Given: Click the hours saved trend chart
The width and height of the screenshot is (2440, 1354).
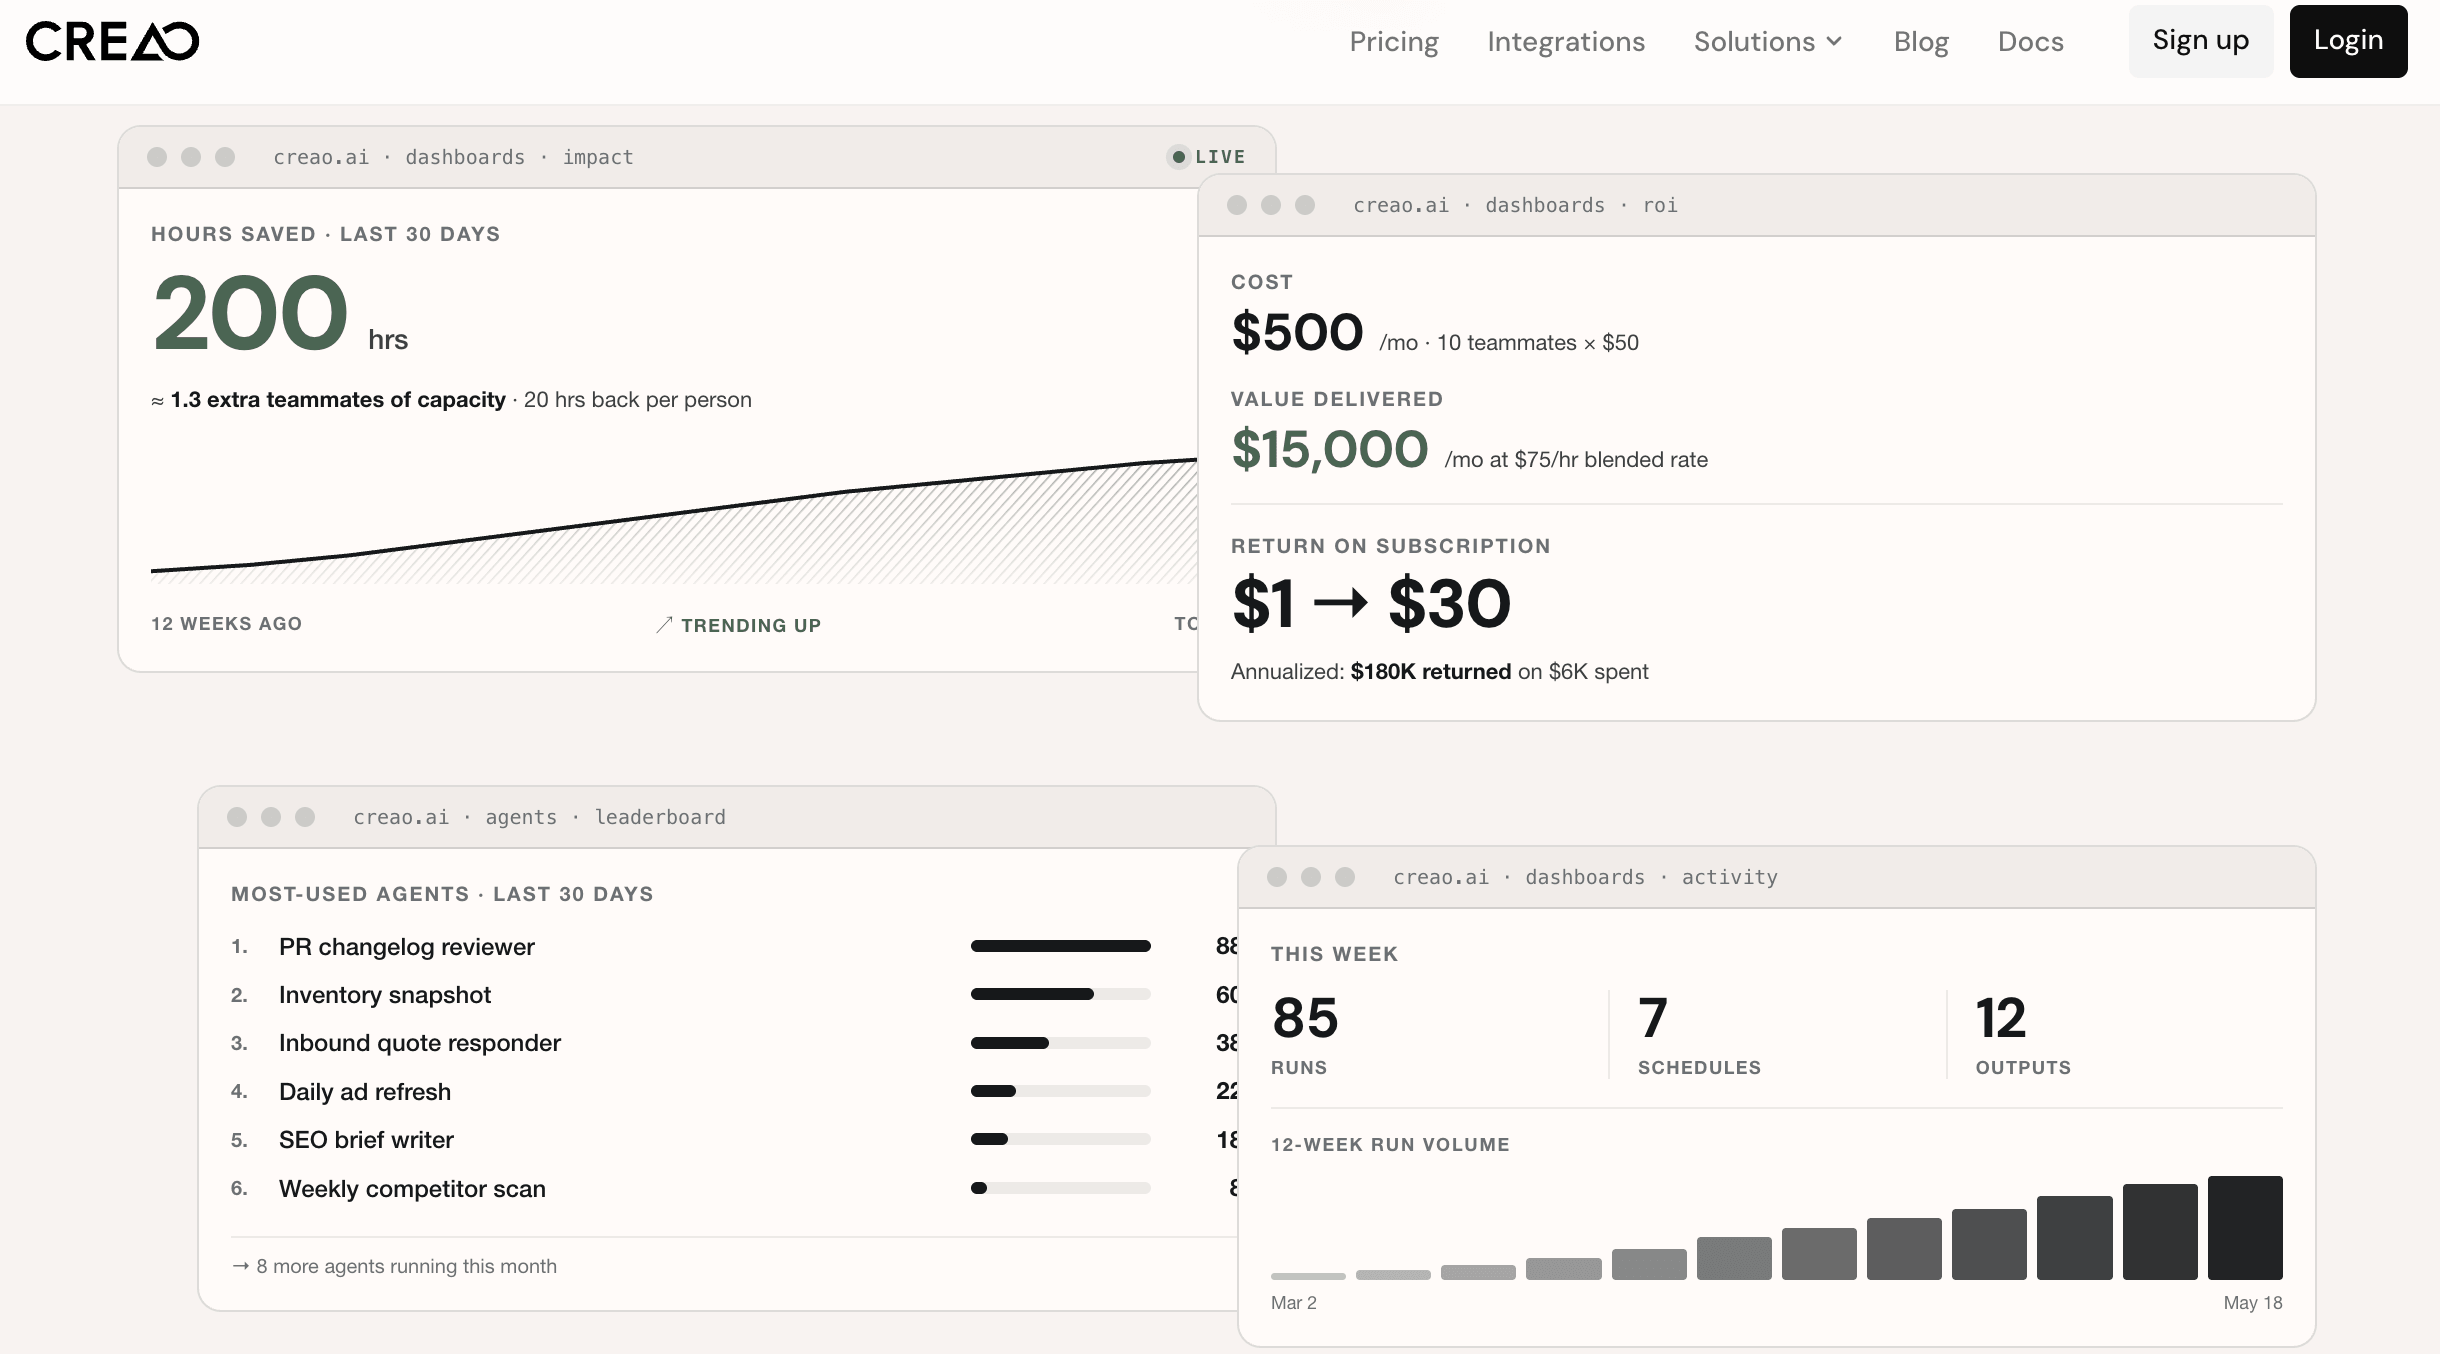Looking at the screenshot, I should click(x=674, y=520).
